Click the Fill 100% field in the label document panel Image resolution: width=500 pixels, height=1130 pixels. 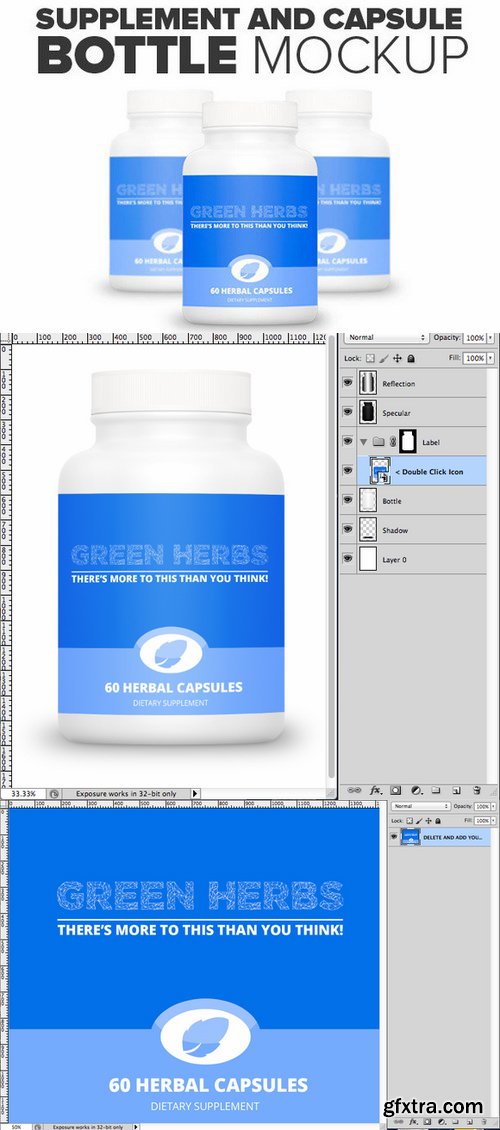coord(485,821)
